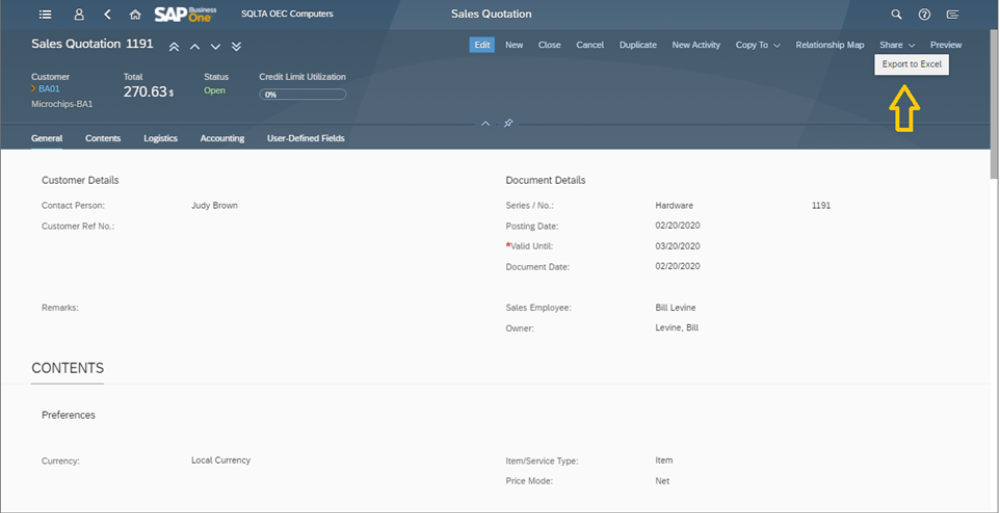The width and height of the screenshot is (1000, 513).
Task: Click the Hardware series value
Action: point(674,205)
